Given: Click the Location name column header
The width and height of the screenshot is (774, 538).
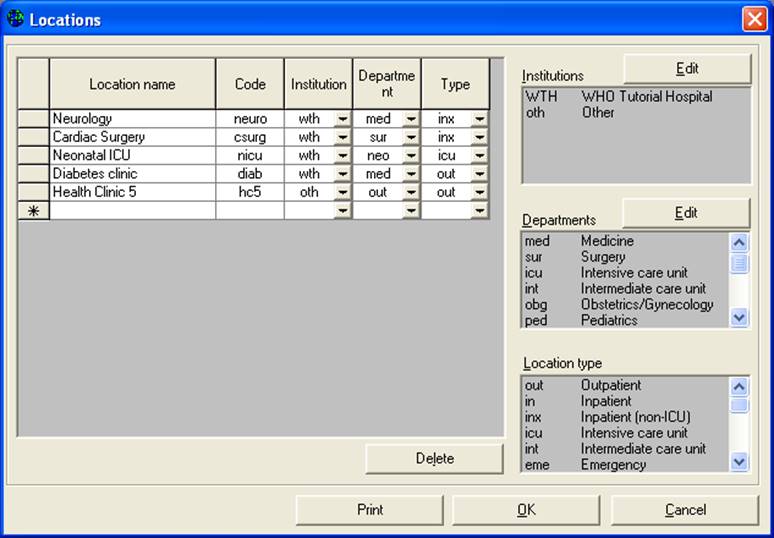Looking at the screenshot, I should click(132, 84).
